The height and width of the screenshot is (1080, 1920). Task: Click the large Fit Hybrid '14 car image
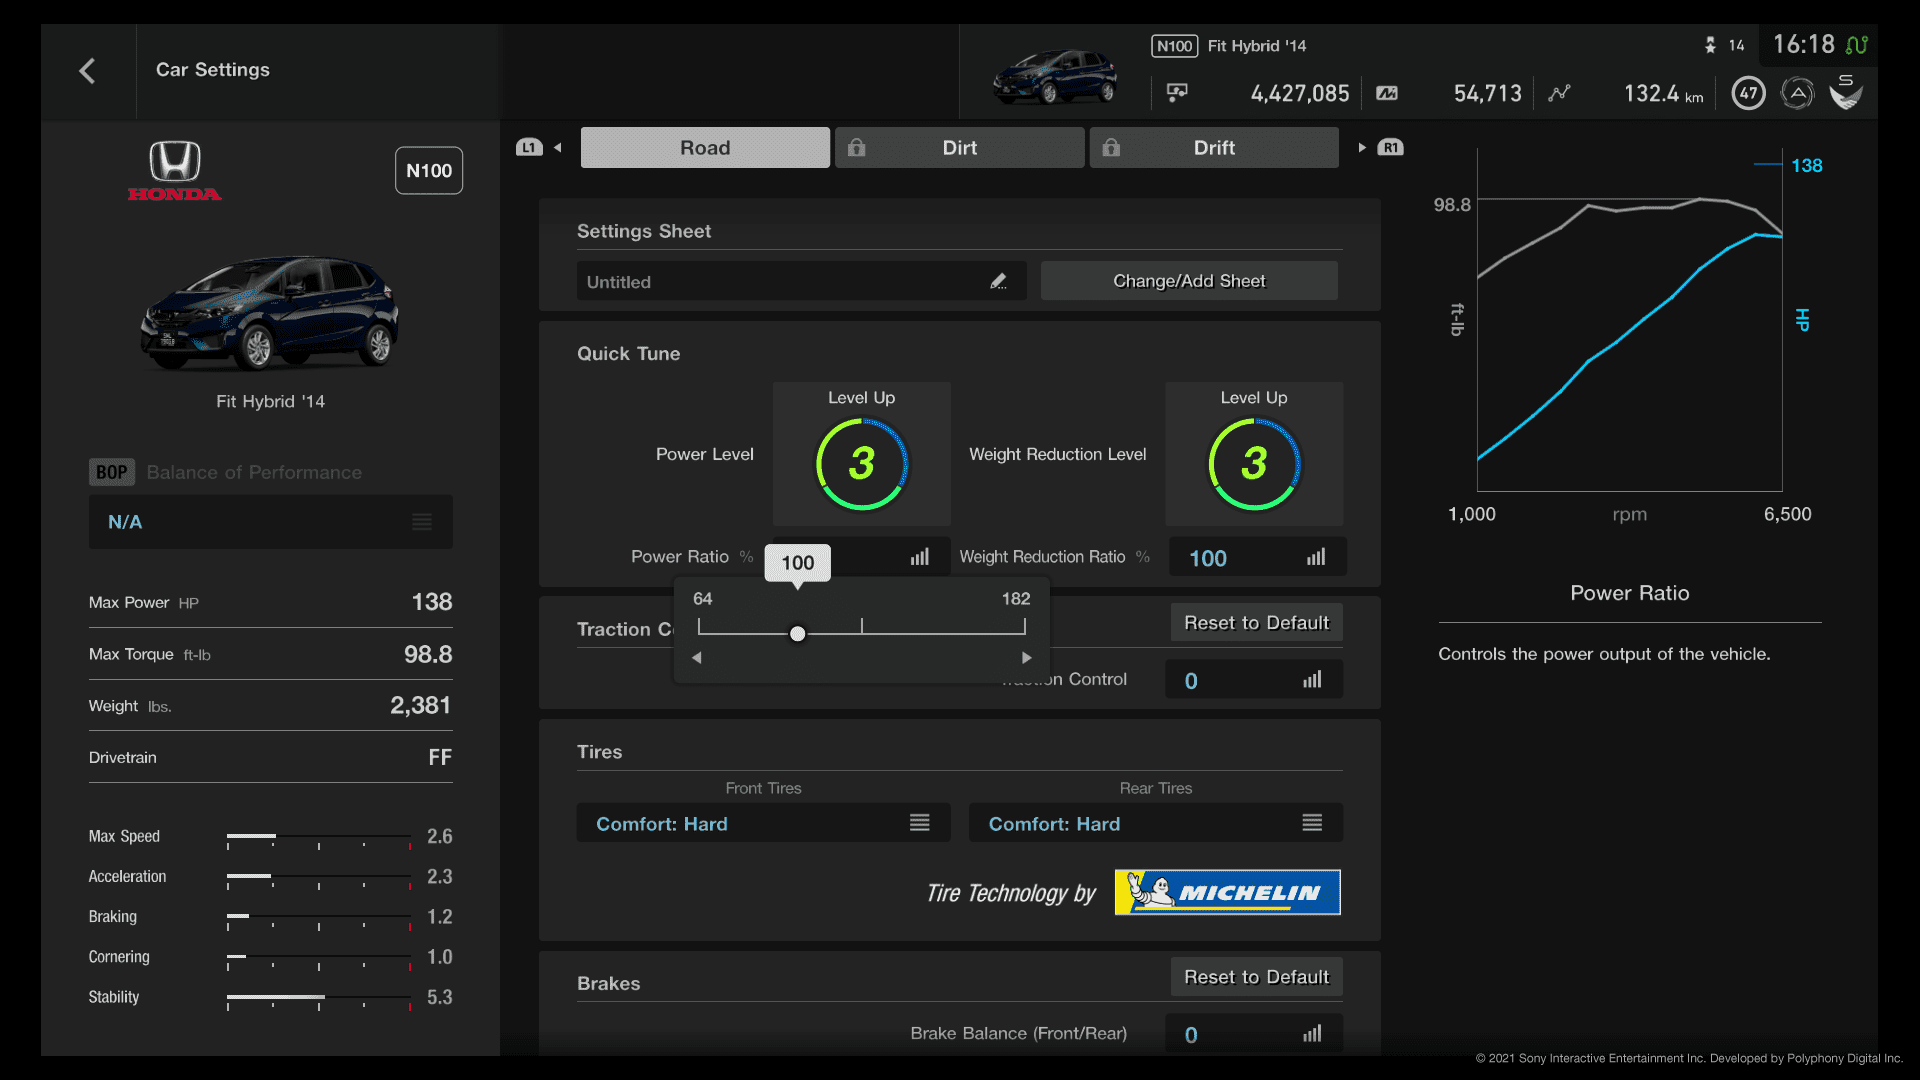[270, 312]
